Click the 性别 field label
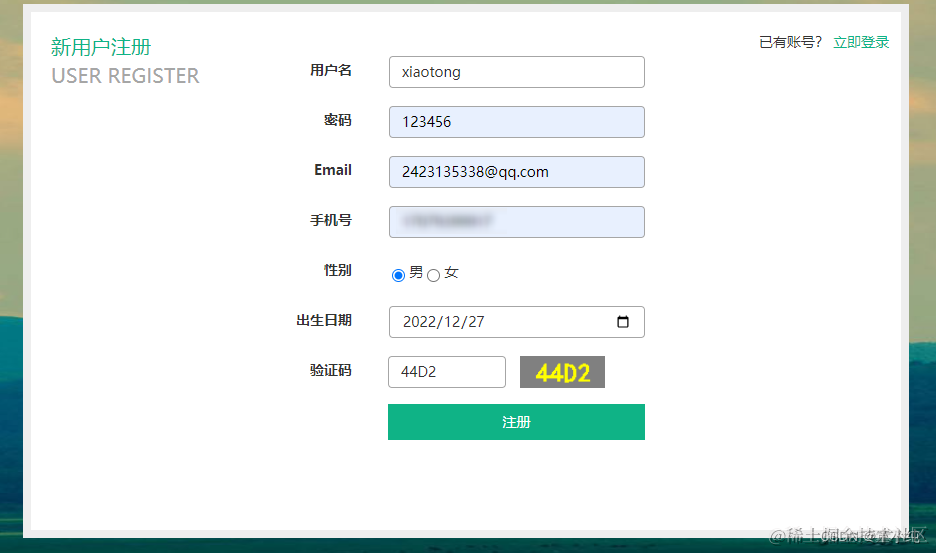This screenshot has width=936, height=553. (x=338, y=271)
